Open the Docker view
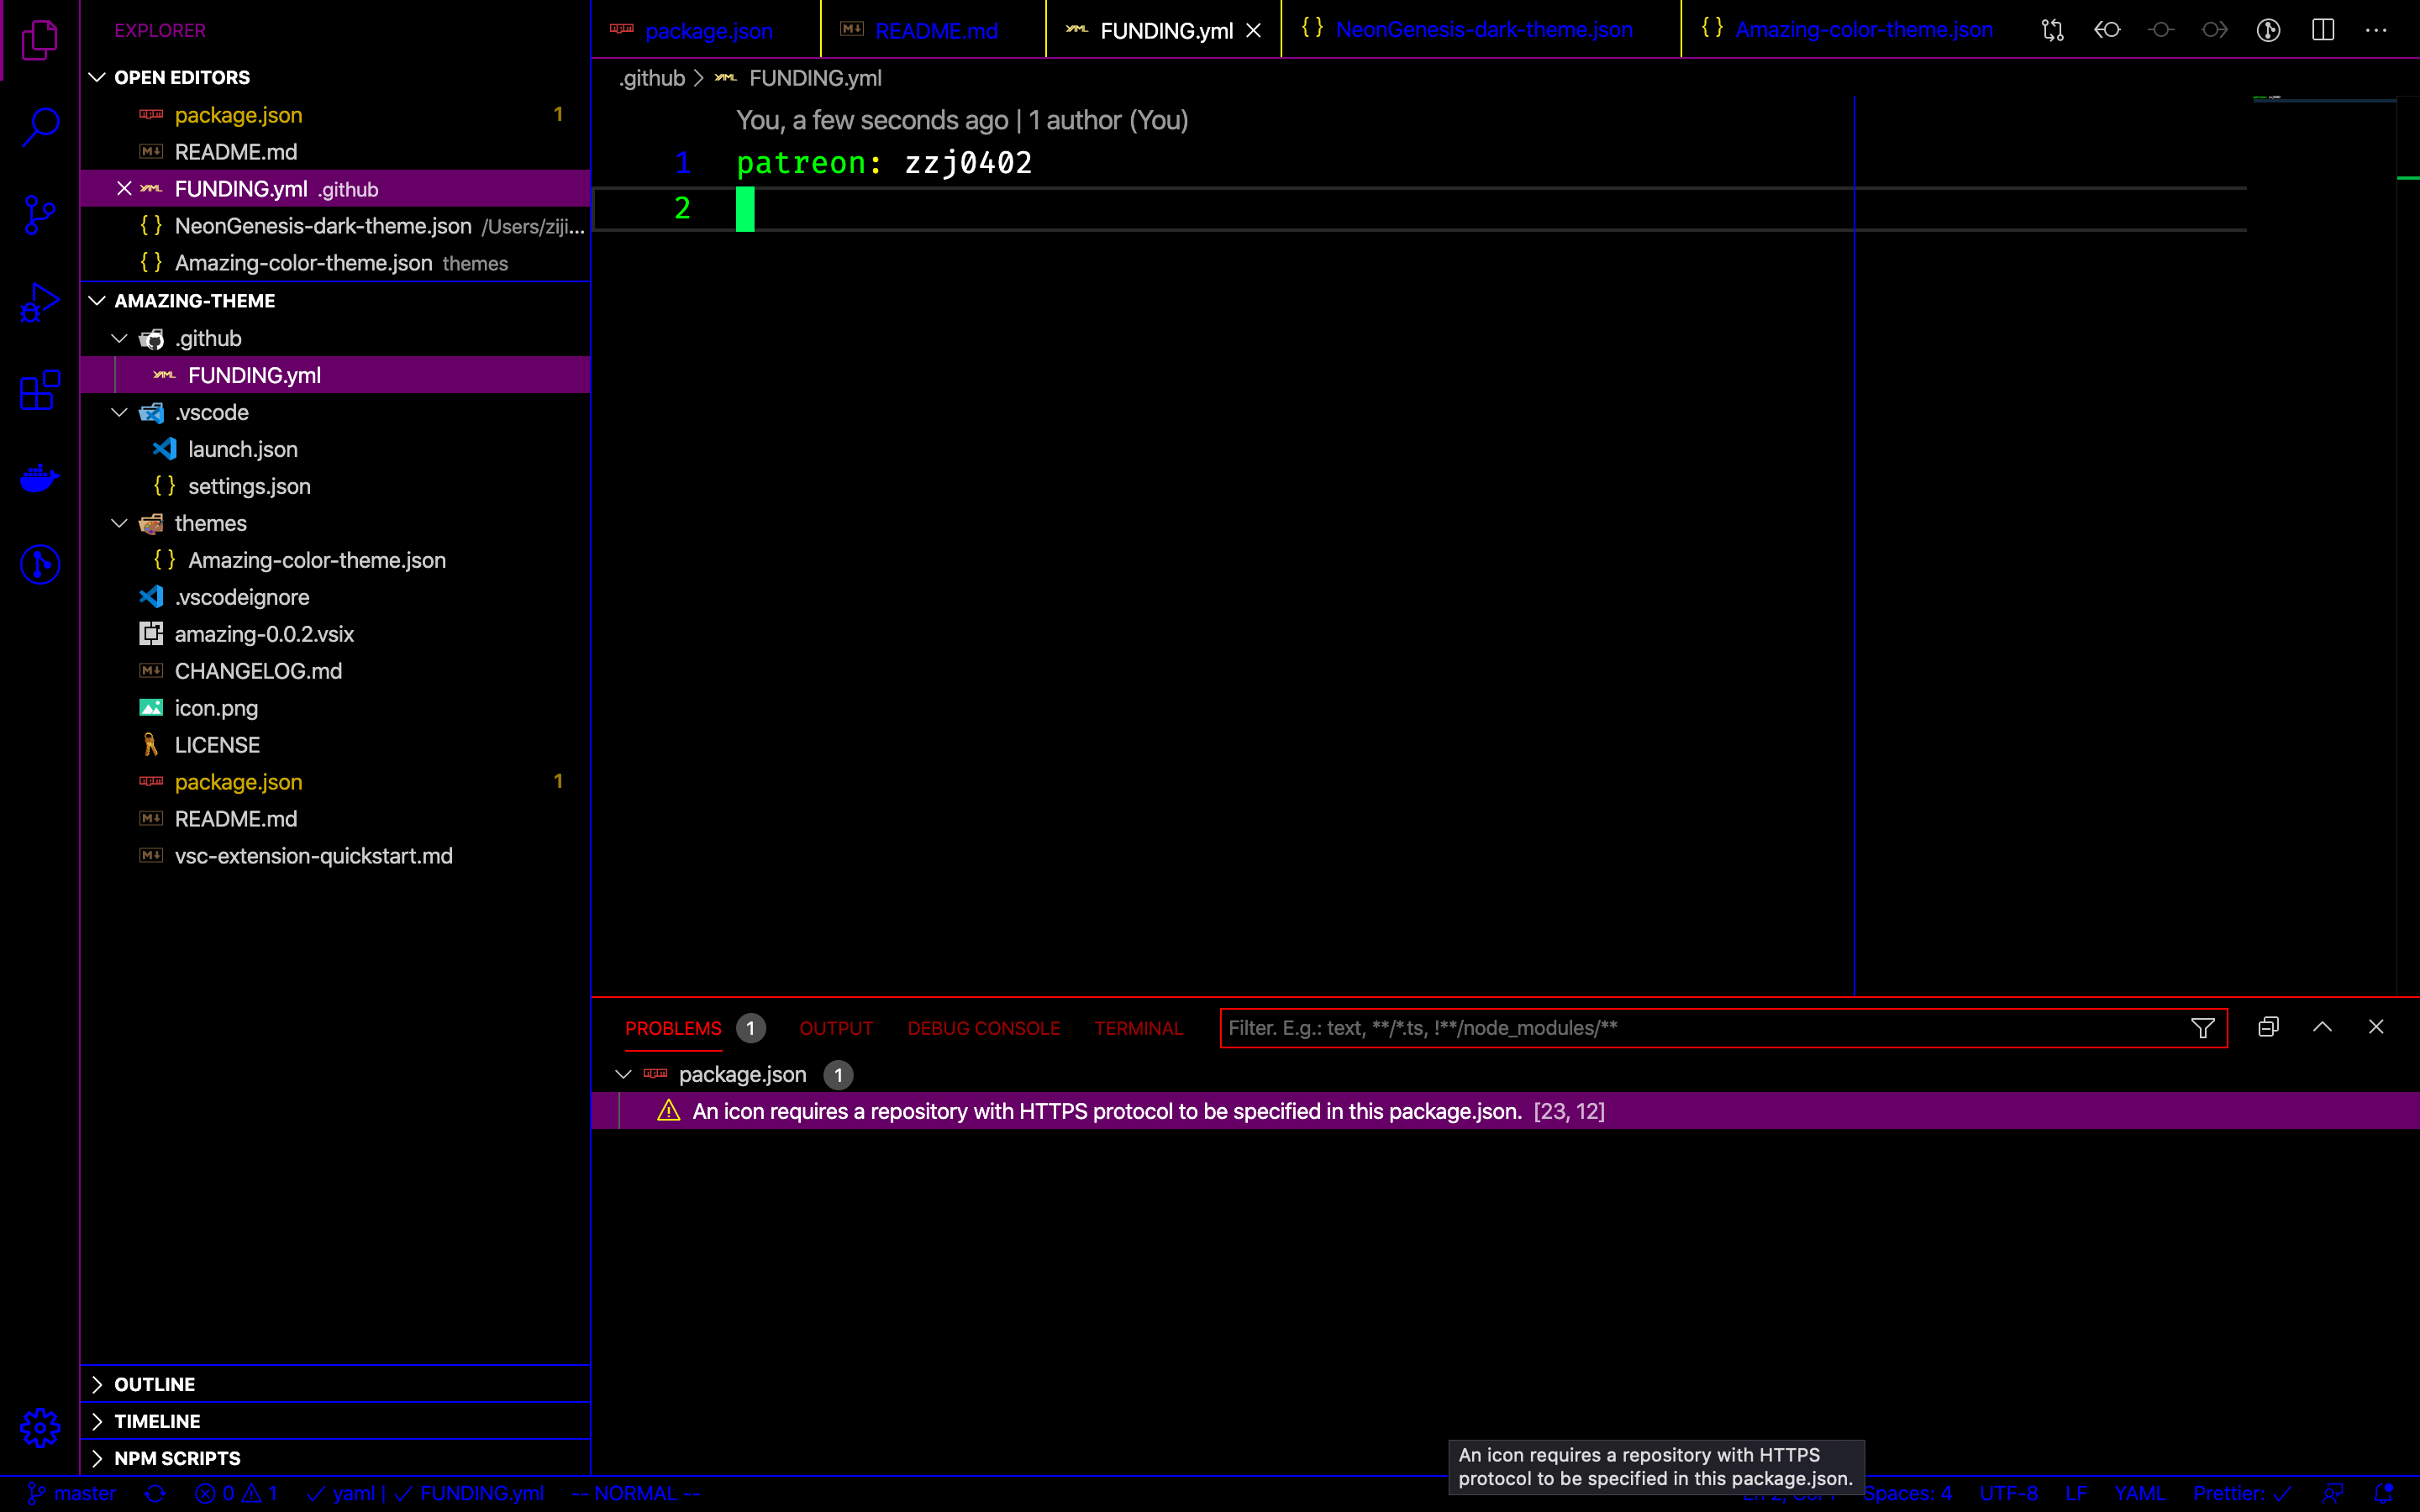The width and height of the screenshot is (2420, 1512). pyautogui.click(x=40, y=478)
